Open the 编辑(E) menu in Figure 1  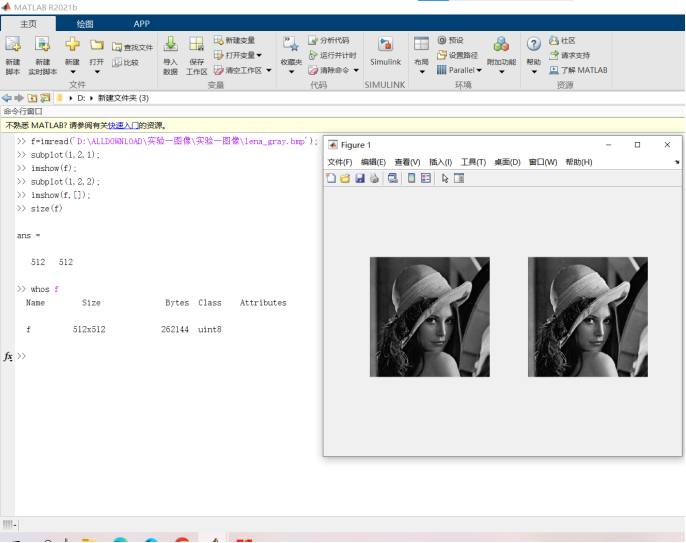[373, 162]
